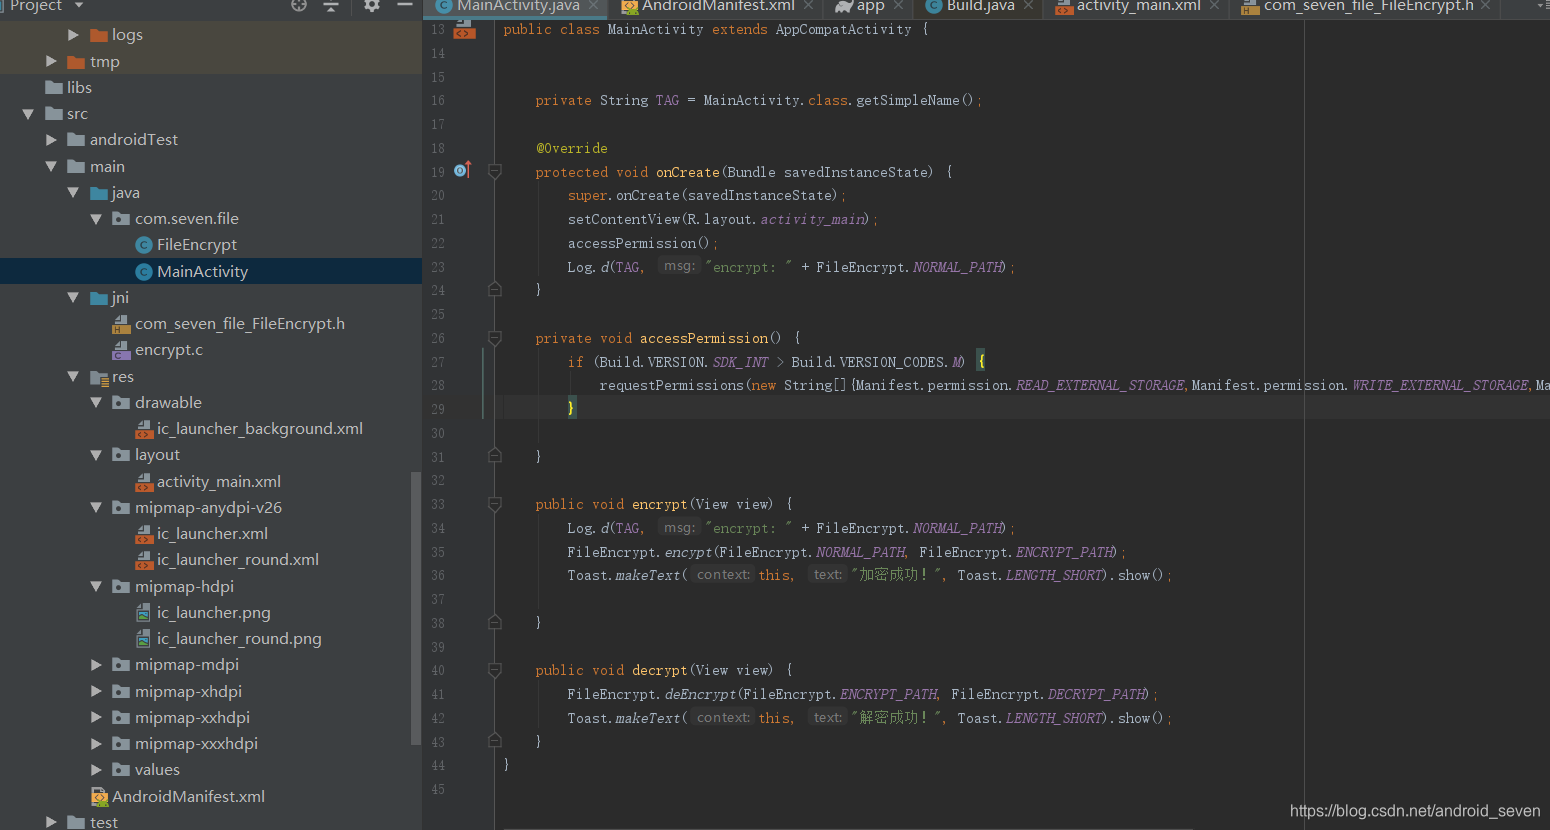This screenshot has height=830, width=1550.
Task: Expand the tmp folder
Action: [x=51, y=61]
